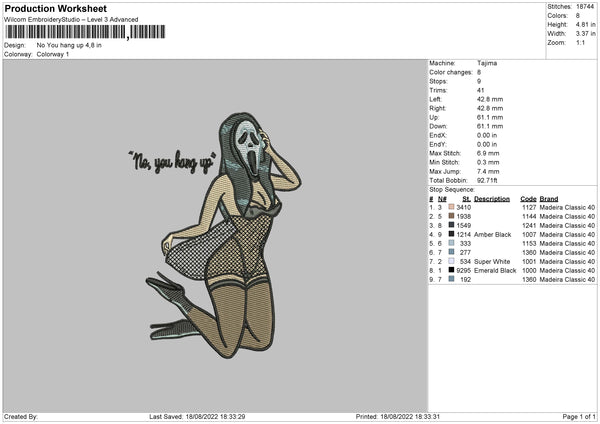The image size is (600, 424).
Task: Click the Max Jump value '7.4 mm'
Action: (x=488, y=171)
